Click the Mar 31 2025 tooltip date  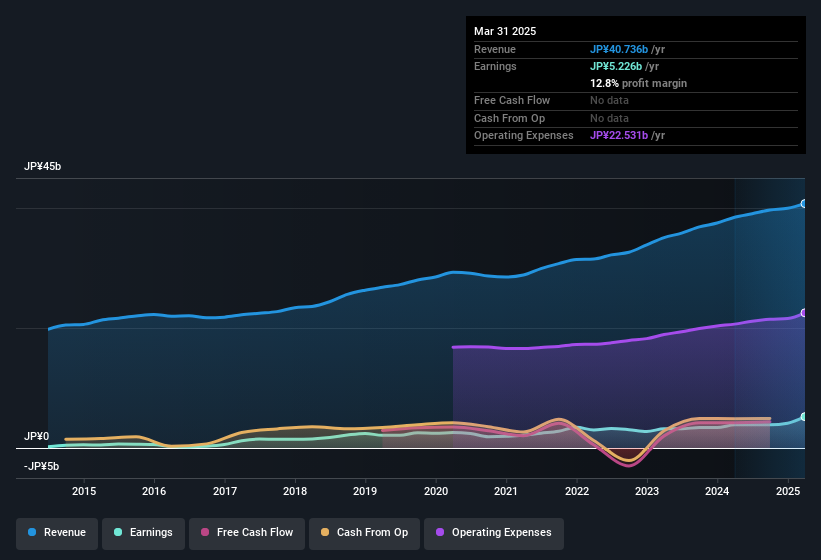tap(505, 31)
